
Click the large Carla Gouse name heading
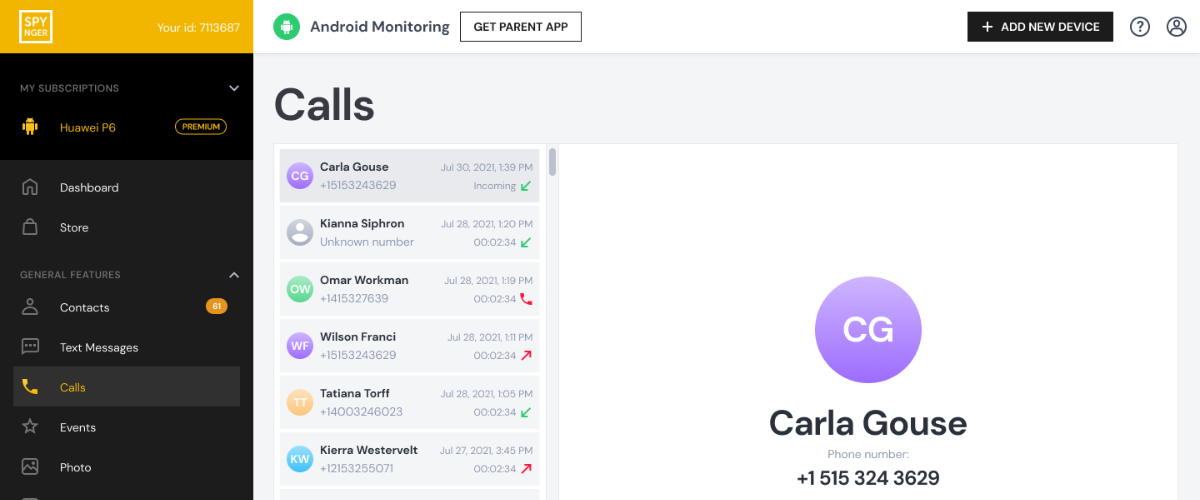tap(868, 424)
